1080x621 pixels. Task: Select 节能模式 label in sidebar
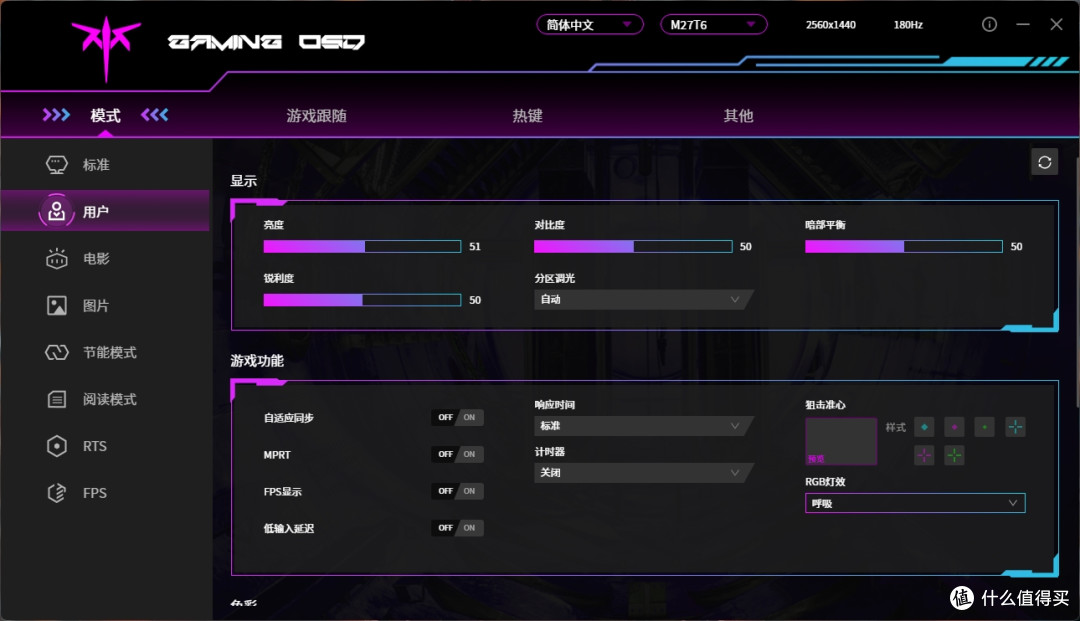[x=110, y=352]
